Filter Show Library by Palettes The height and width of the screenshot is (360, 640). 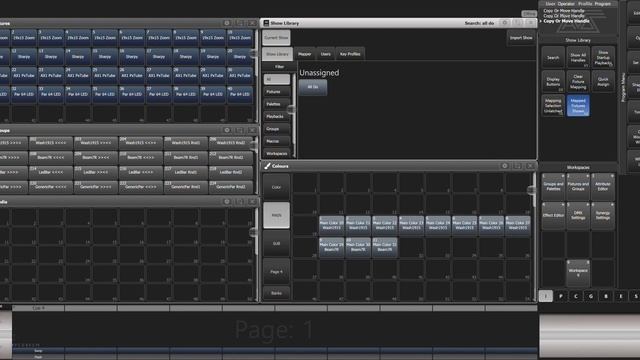[277, 104]
